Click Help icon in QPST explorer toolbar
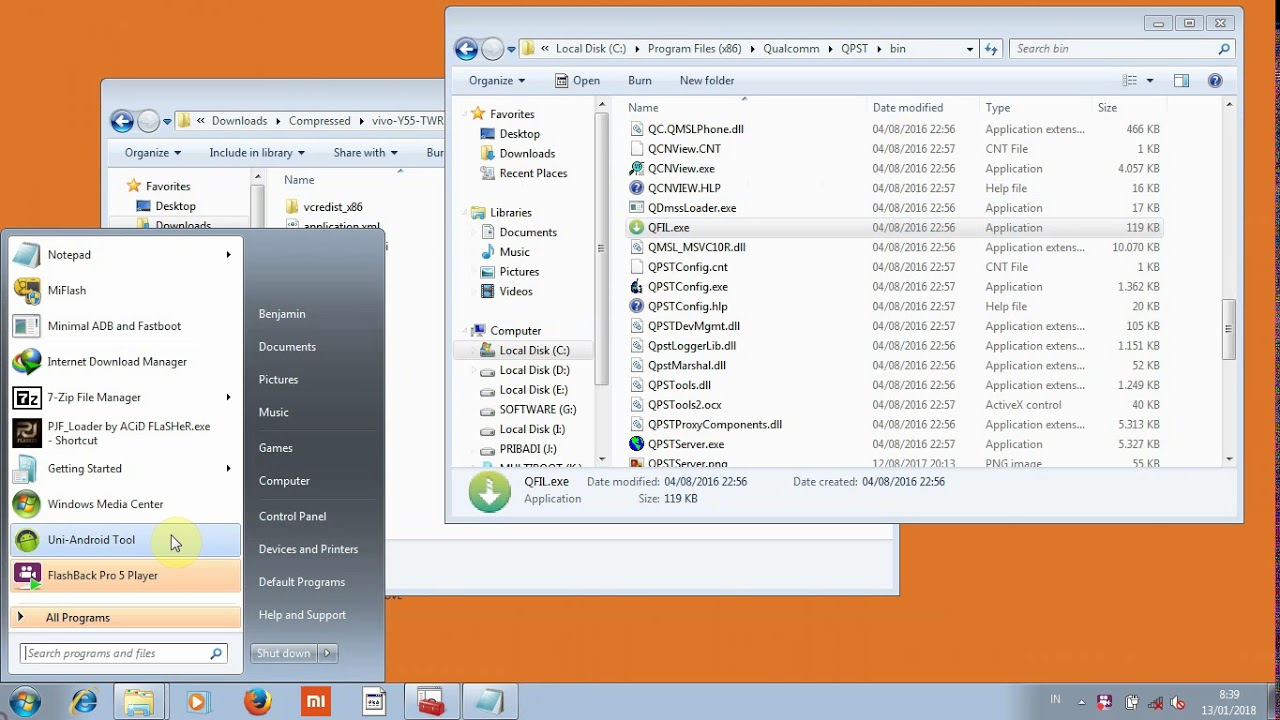The height and width of the screenshot is (720, 1280). [x=1215, y=81]
